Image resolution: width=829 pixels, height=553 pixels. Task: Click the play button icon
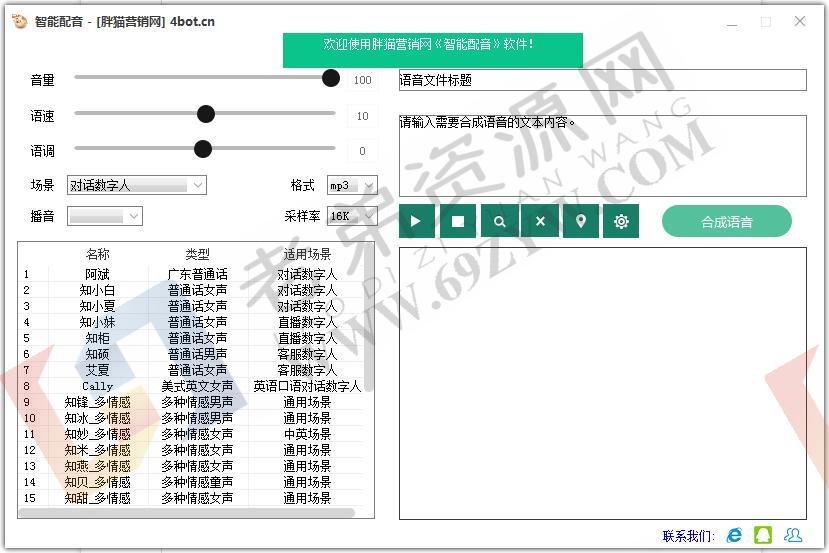click(417, 221)
